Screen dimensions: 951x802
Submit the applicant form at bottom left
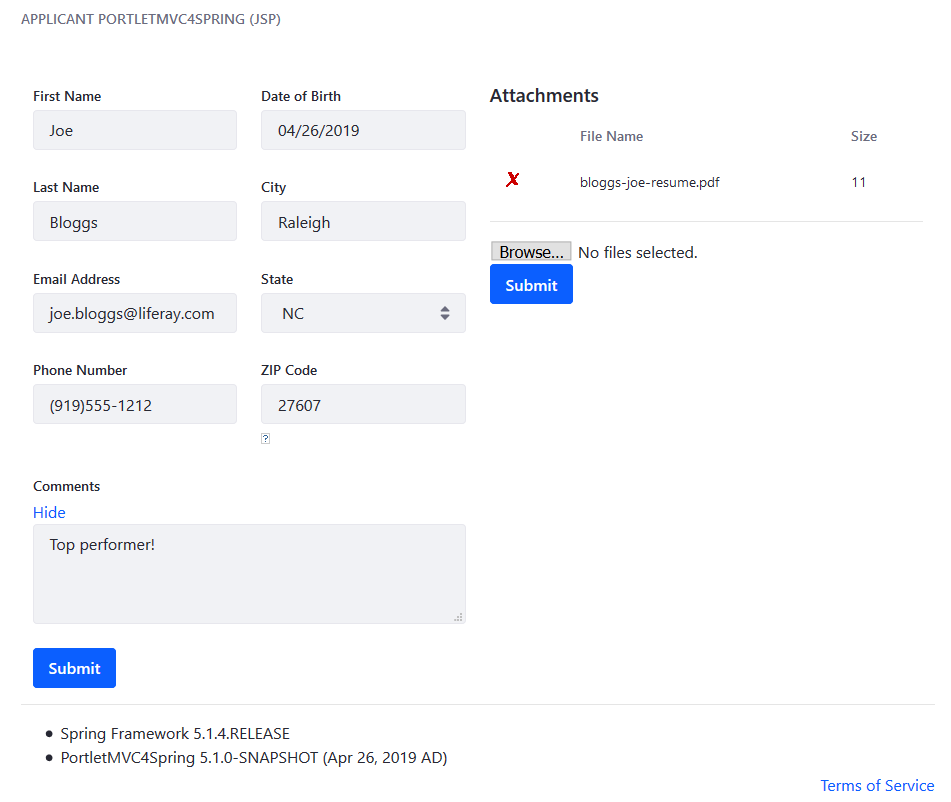click(x=75, y=668)
